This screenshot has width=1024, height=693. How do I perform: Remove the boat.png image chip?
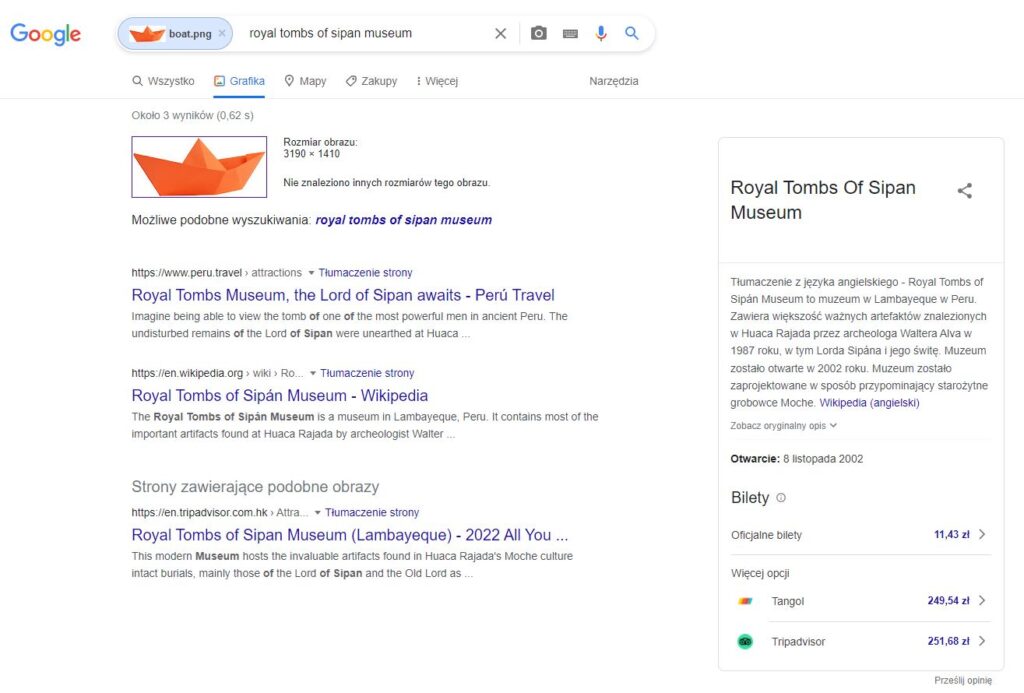point(222,33)
